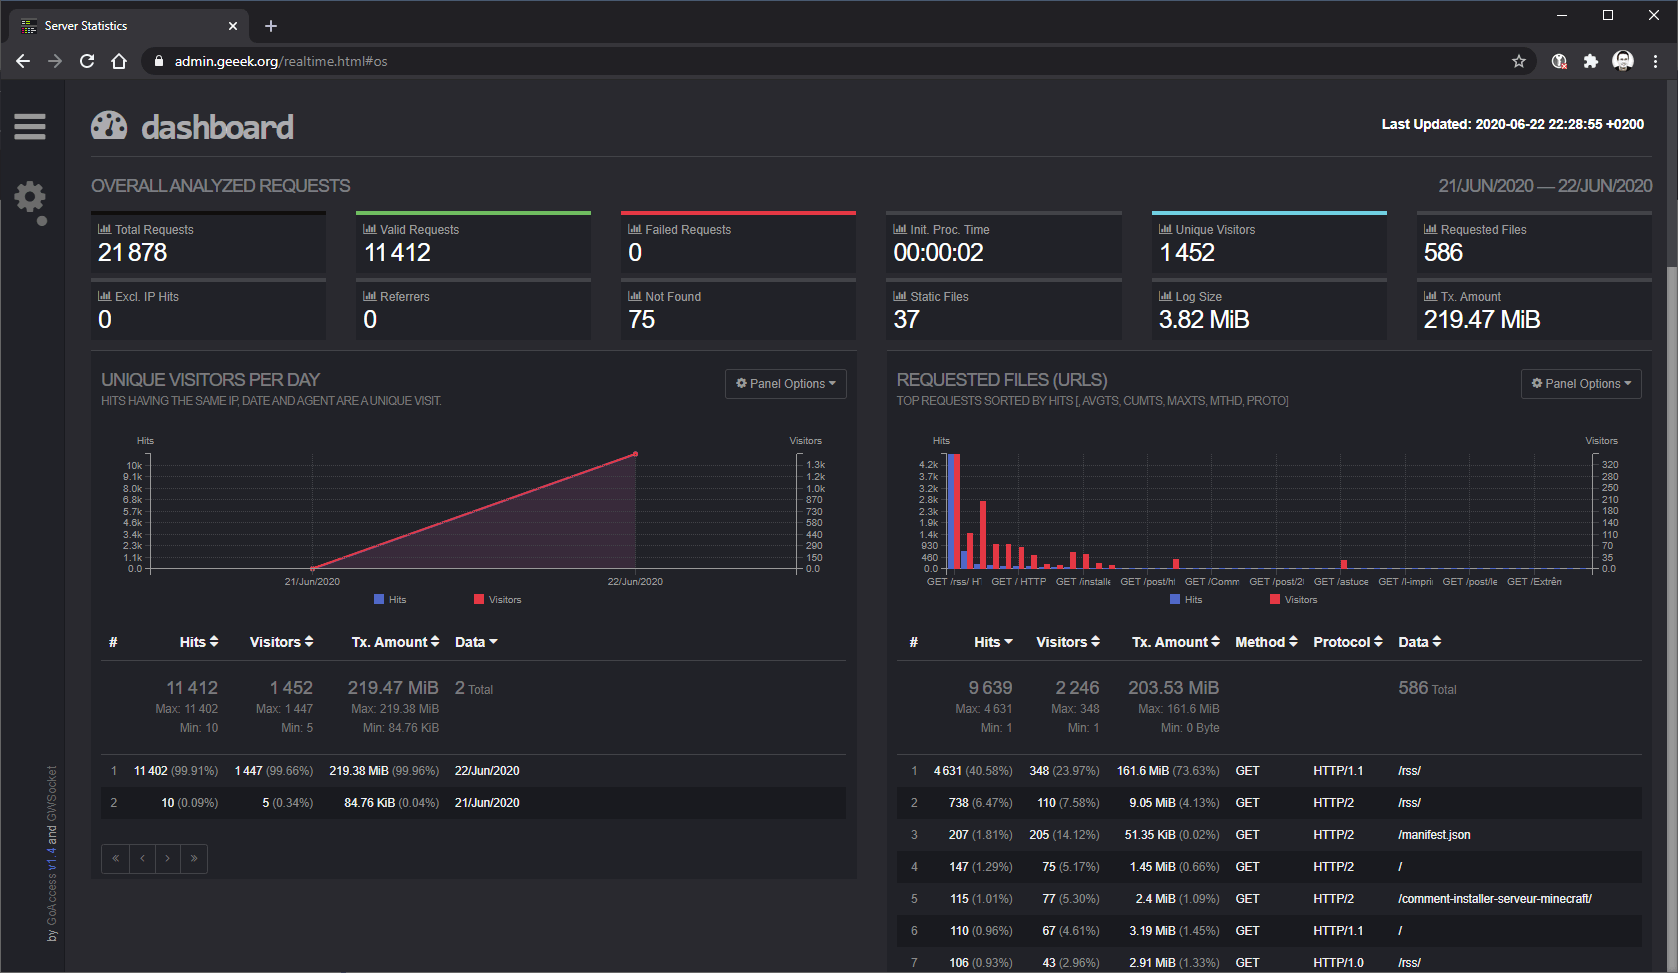Click chart icon beside Excl. IP Hits
Viewport: 1678px width, 973px height.
(x=104, y=296)
